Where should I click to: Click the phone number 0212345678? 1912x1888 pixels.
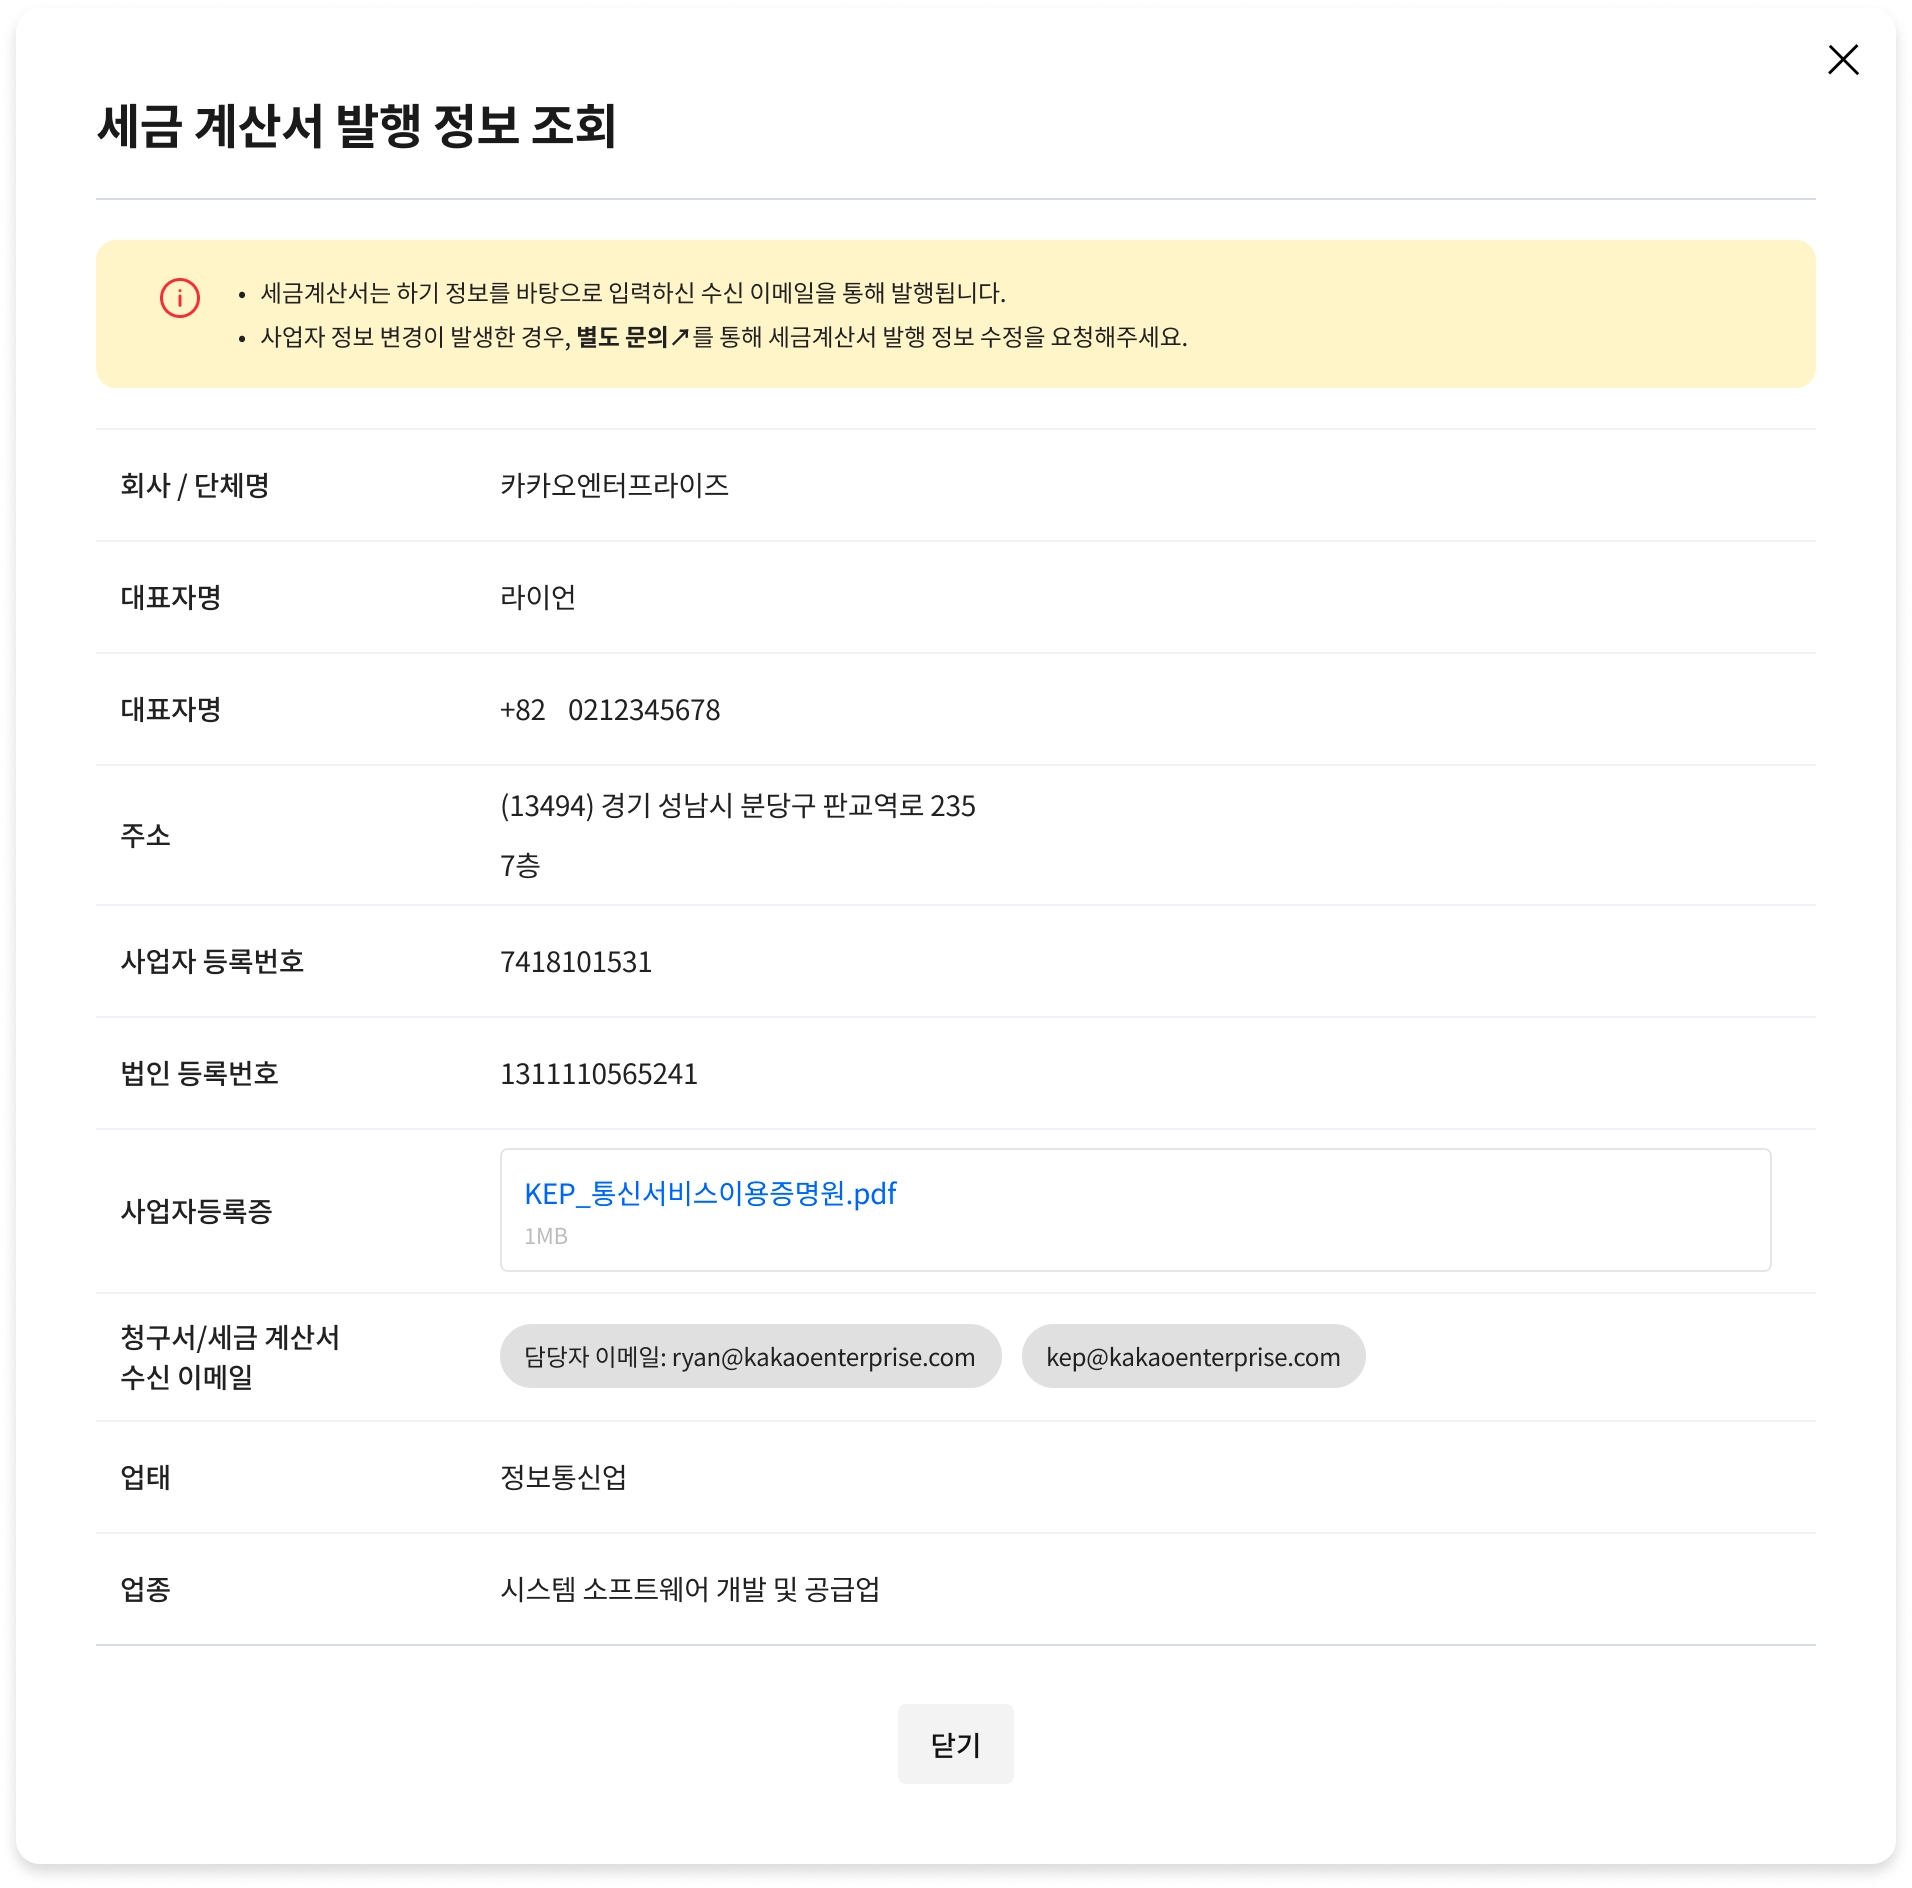[643, 710]
